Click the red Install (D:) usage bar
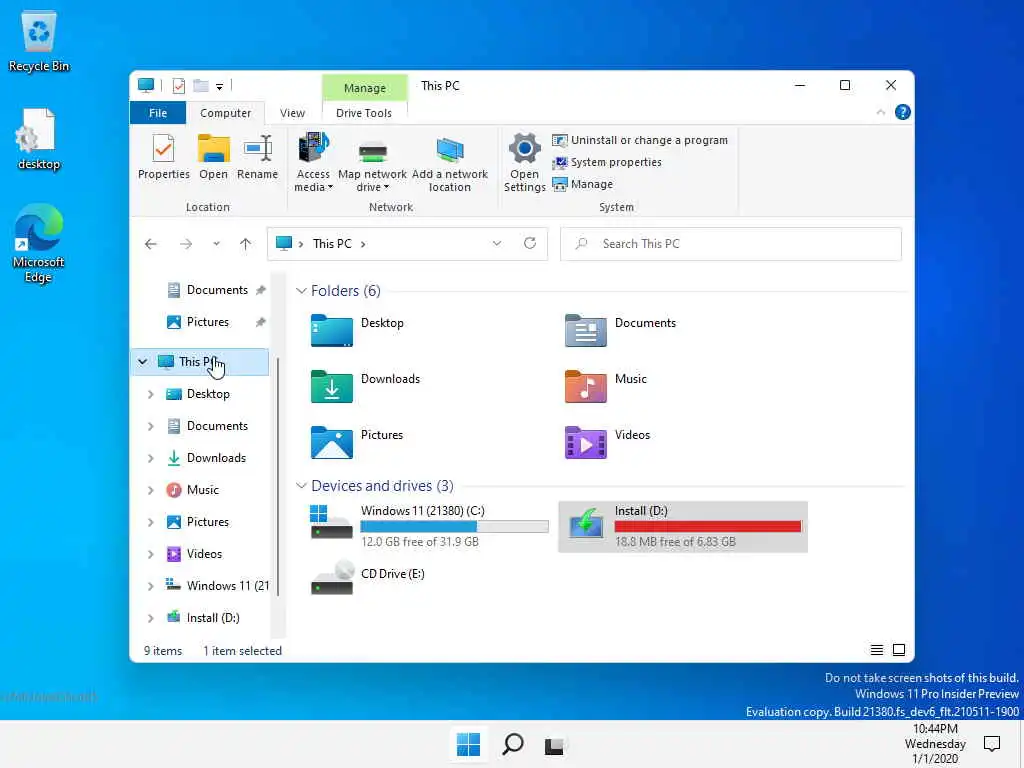This screenshot has height=768, width=1024. (x=708, y=526)
